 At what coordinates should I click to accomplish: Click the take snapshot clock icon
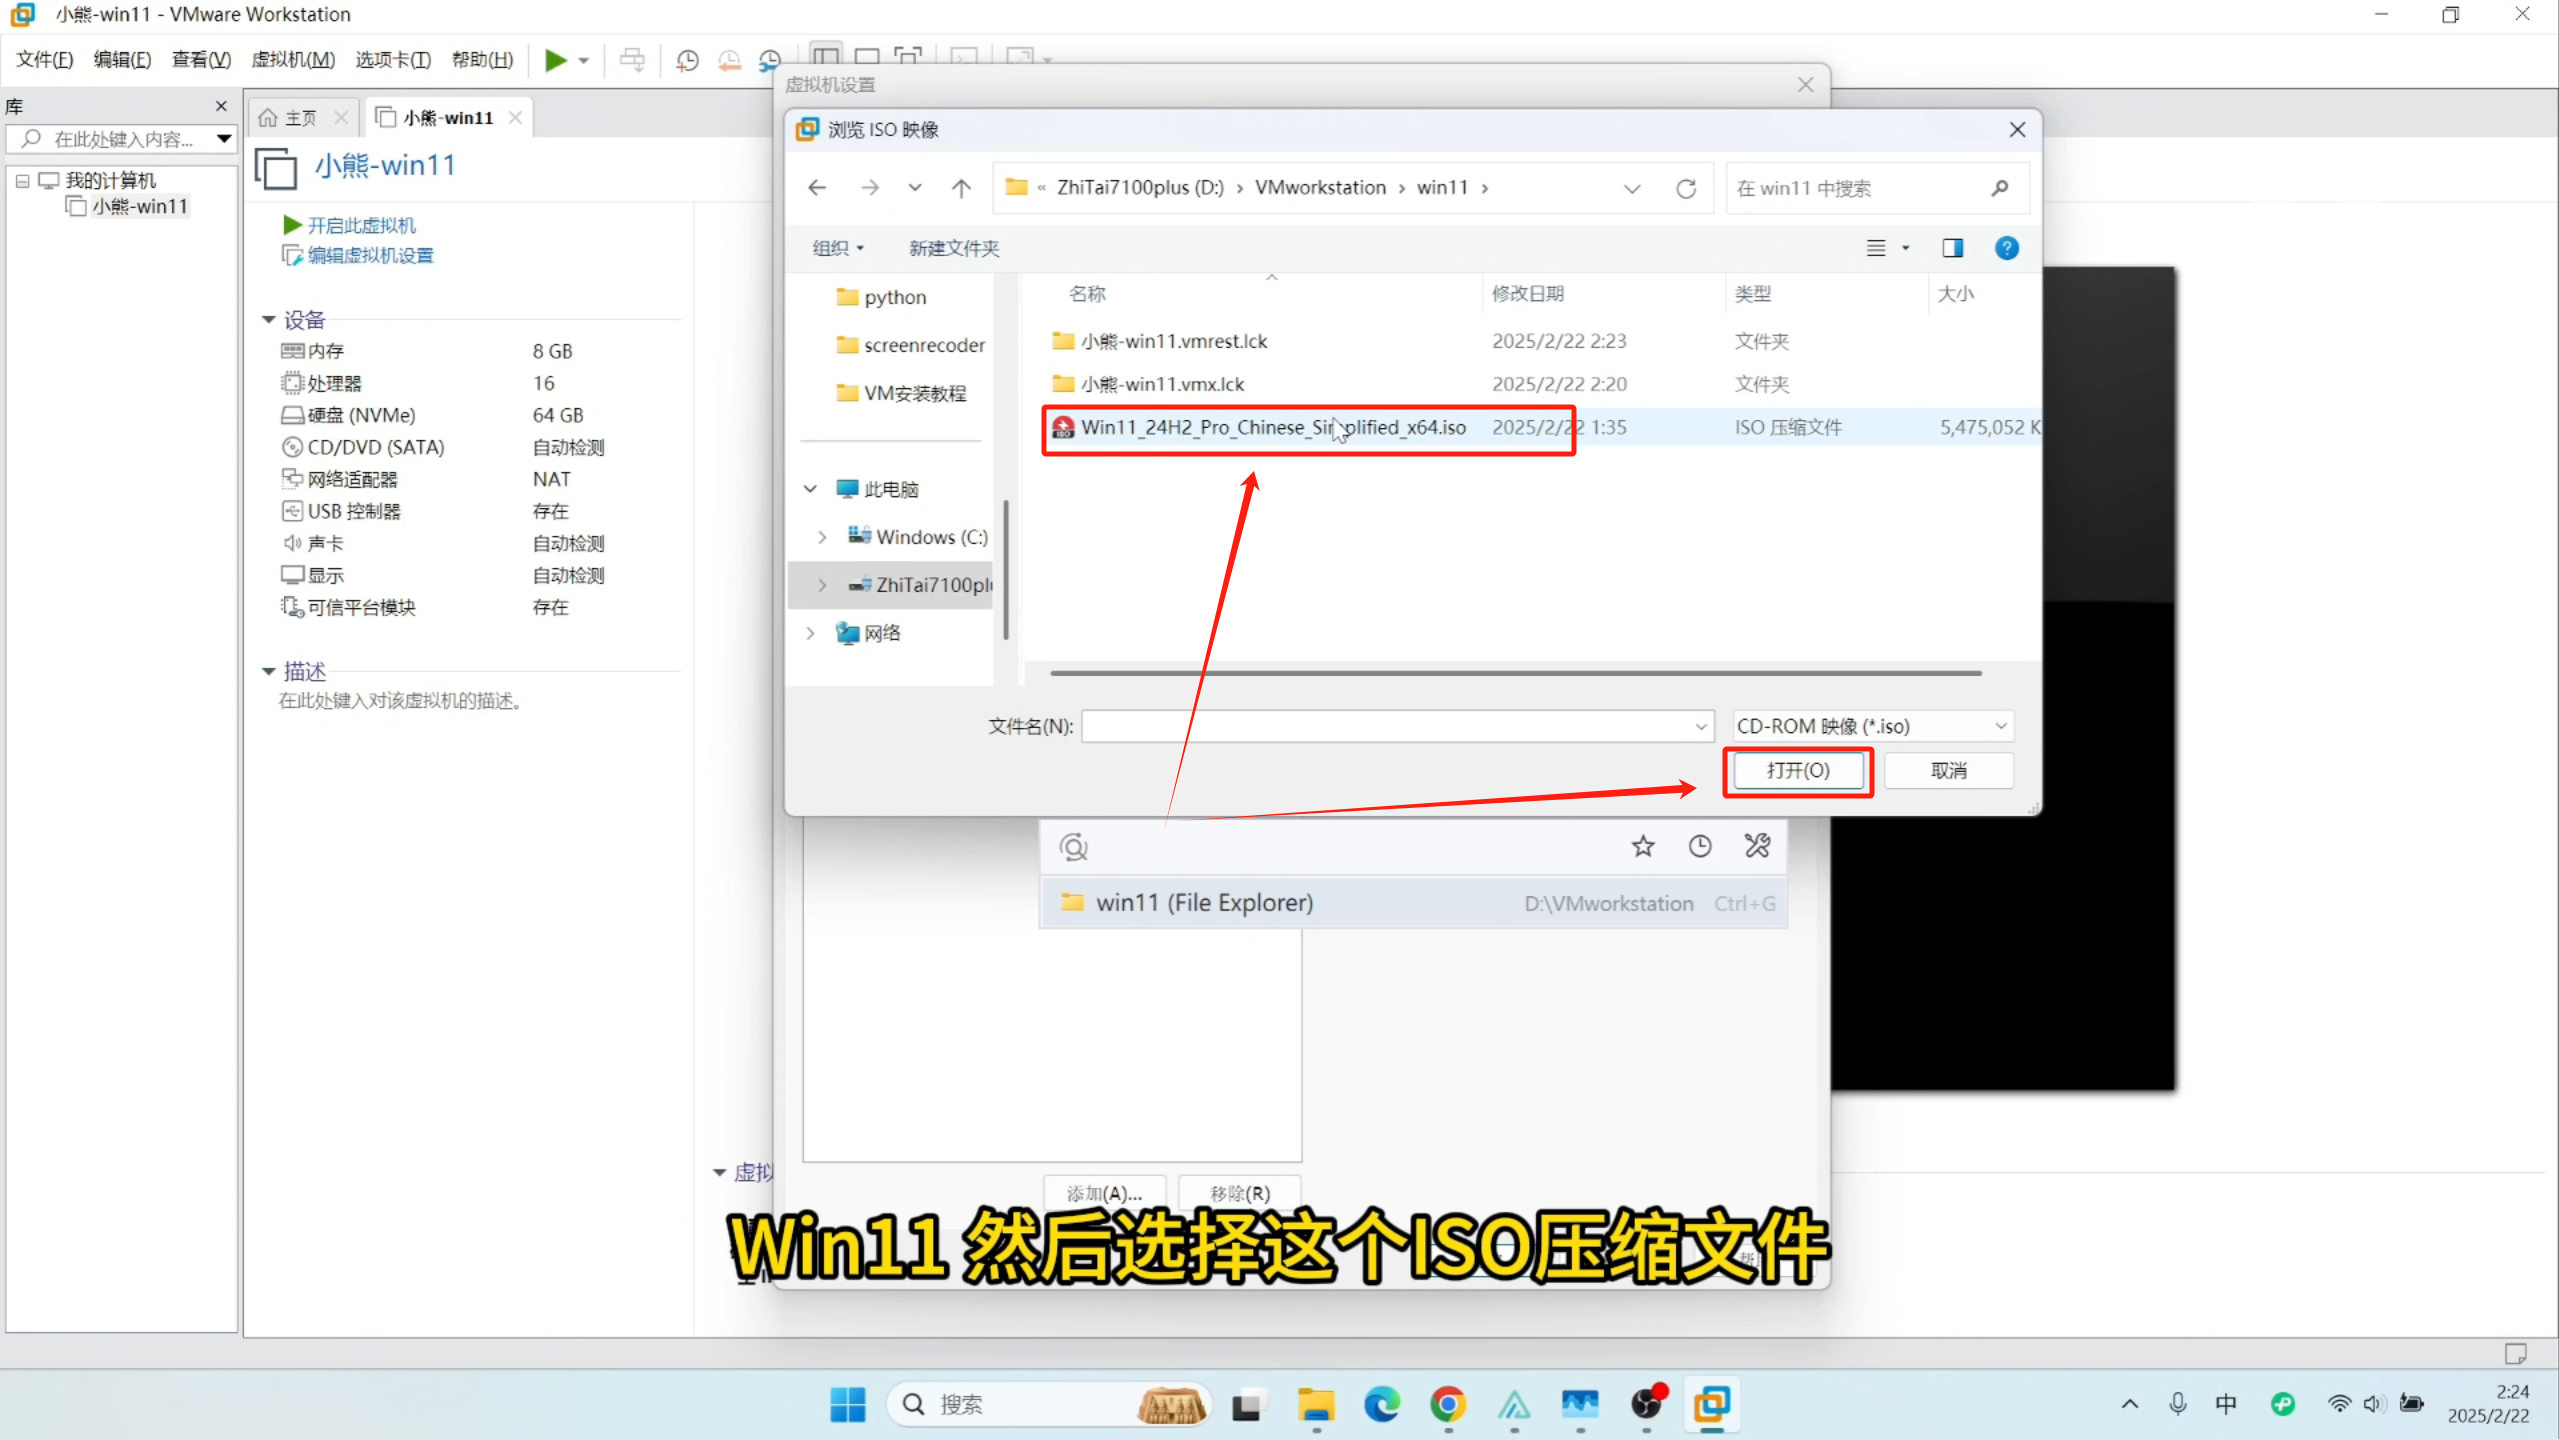tap(687, 60)
